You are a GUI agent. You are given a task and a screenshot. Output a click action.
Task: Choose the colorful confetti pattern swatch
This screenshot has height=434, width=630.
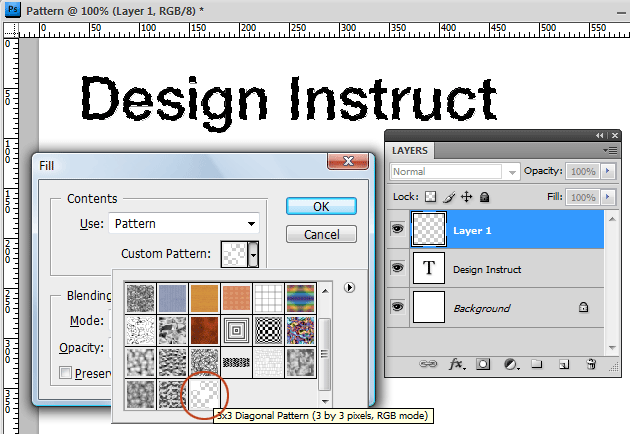tap(301, 330)
